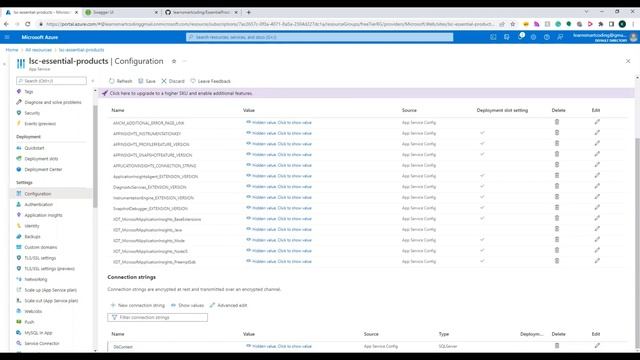Reveal the DbContext connection string value
Screen dimensions: 640x360
point(279,346)
